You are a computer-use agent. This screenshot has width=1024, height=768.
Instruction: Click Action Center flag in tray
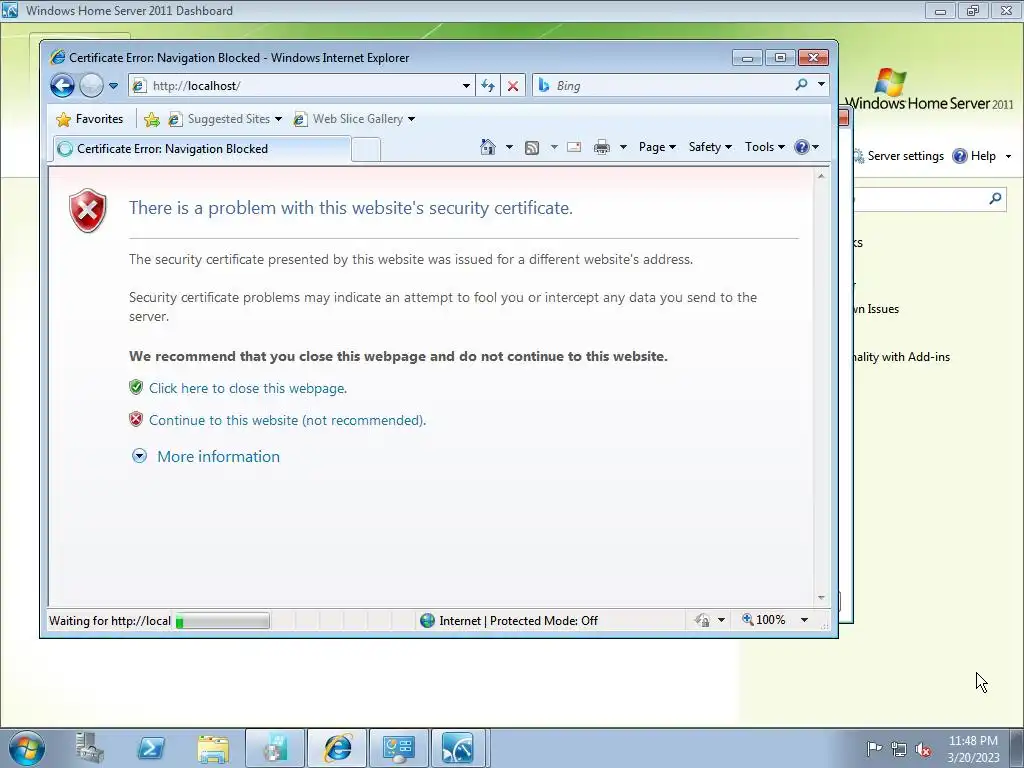(x=874, y=748)
